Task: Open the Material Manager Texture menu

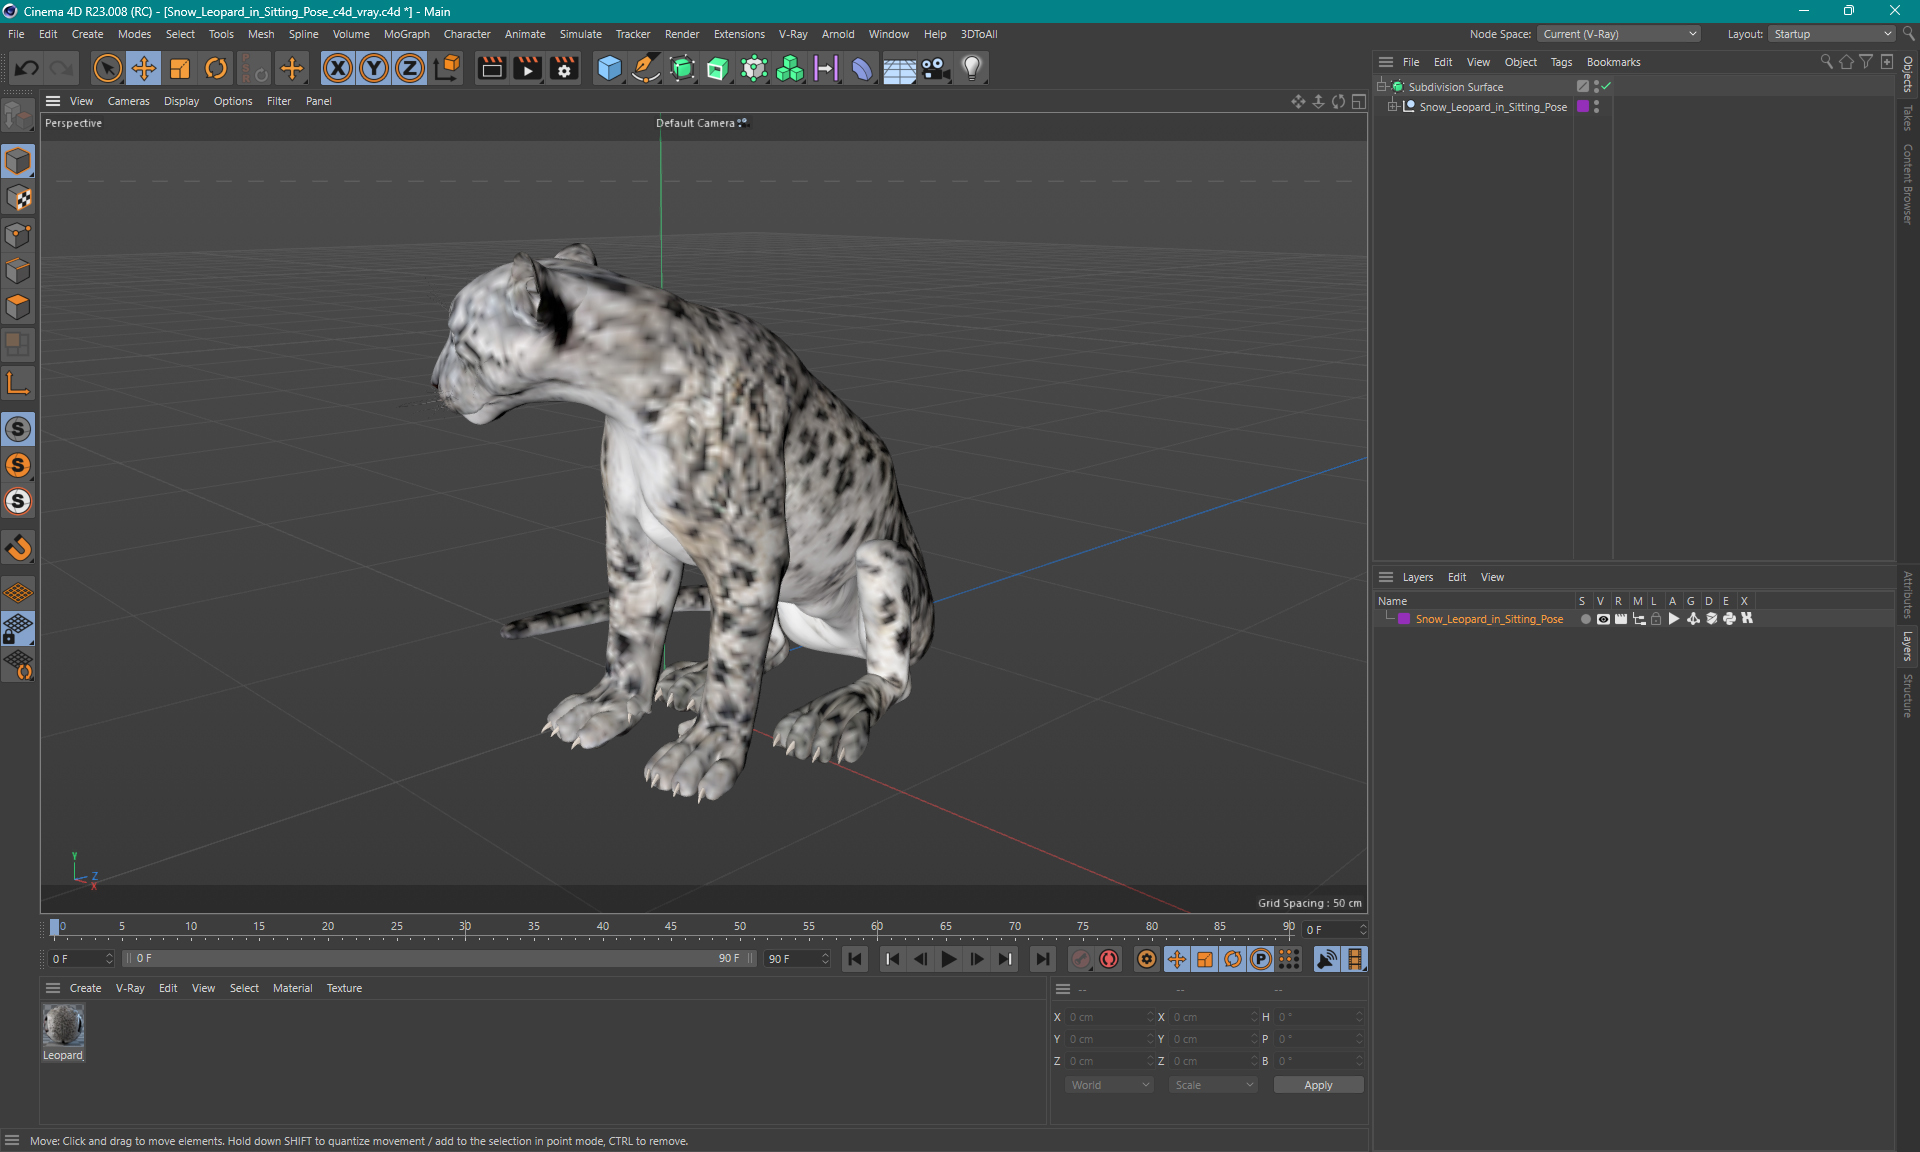Action: click(344, 988)
